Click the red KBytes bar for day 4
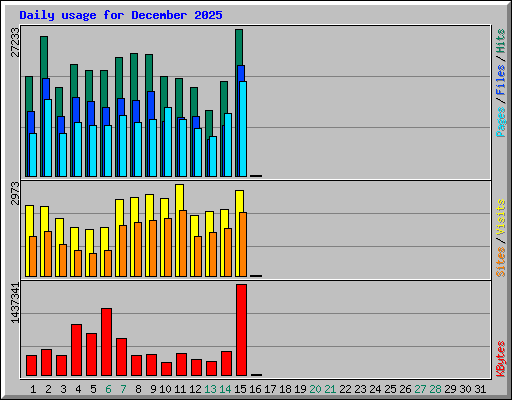Viewport: 512px width, 400px height. 76,350
